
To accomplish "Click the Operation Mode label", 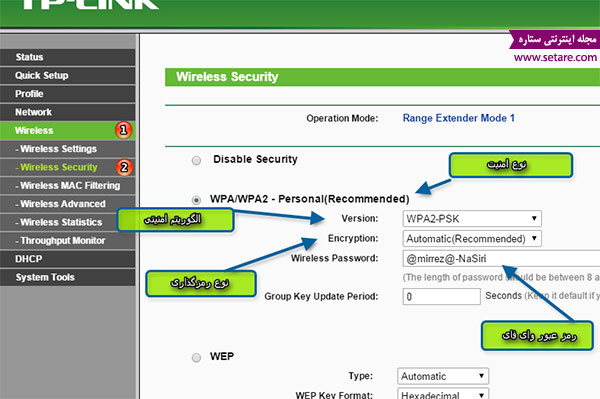I will [x=342, y=119].
